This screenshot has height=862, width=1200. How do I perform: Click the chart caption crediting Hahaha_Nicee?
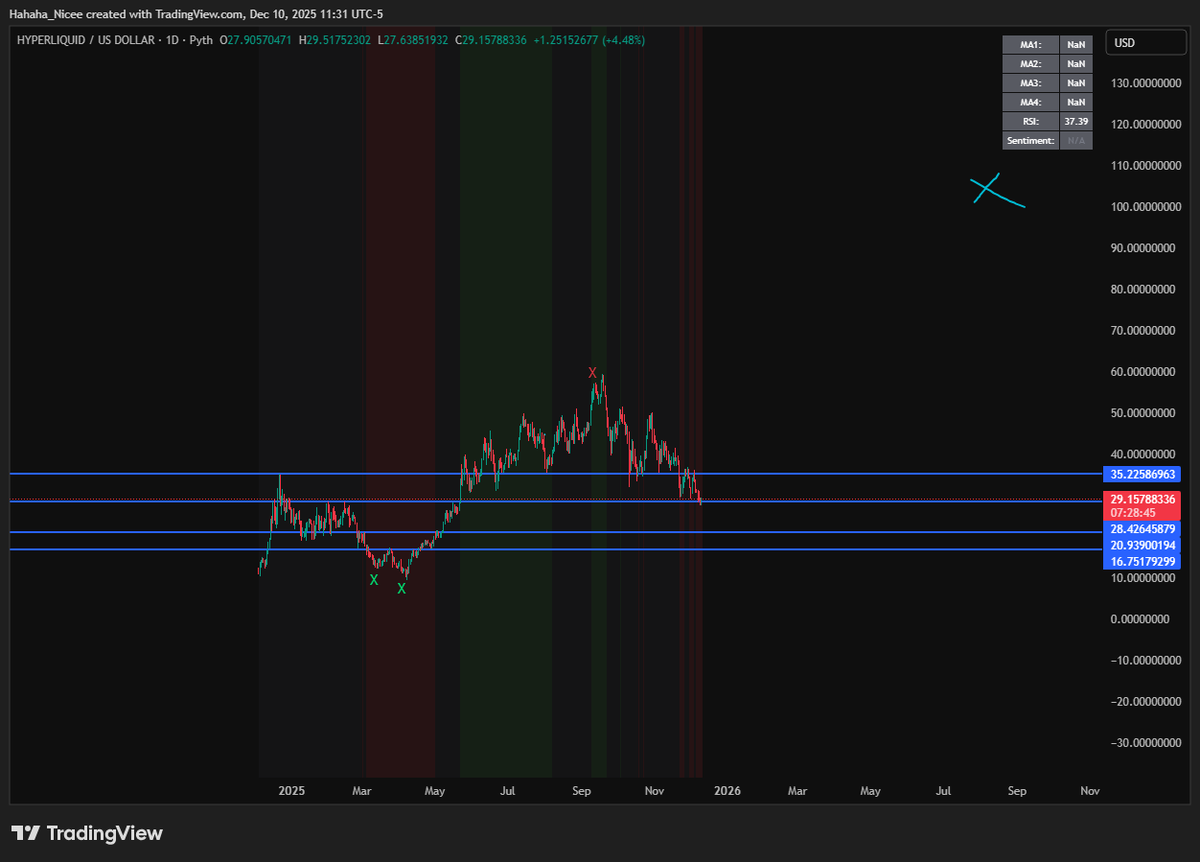(196, 14)
